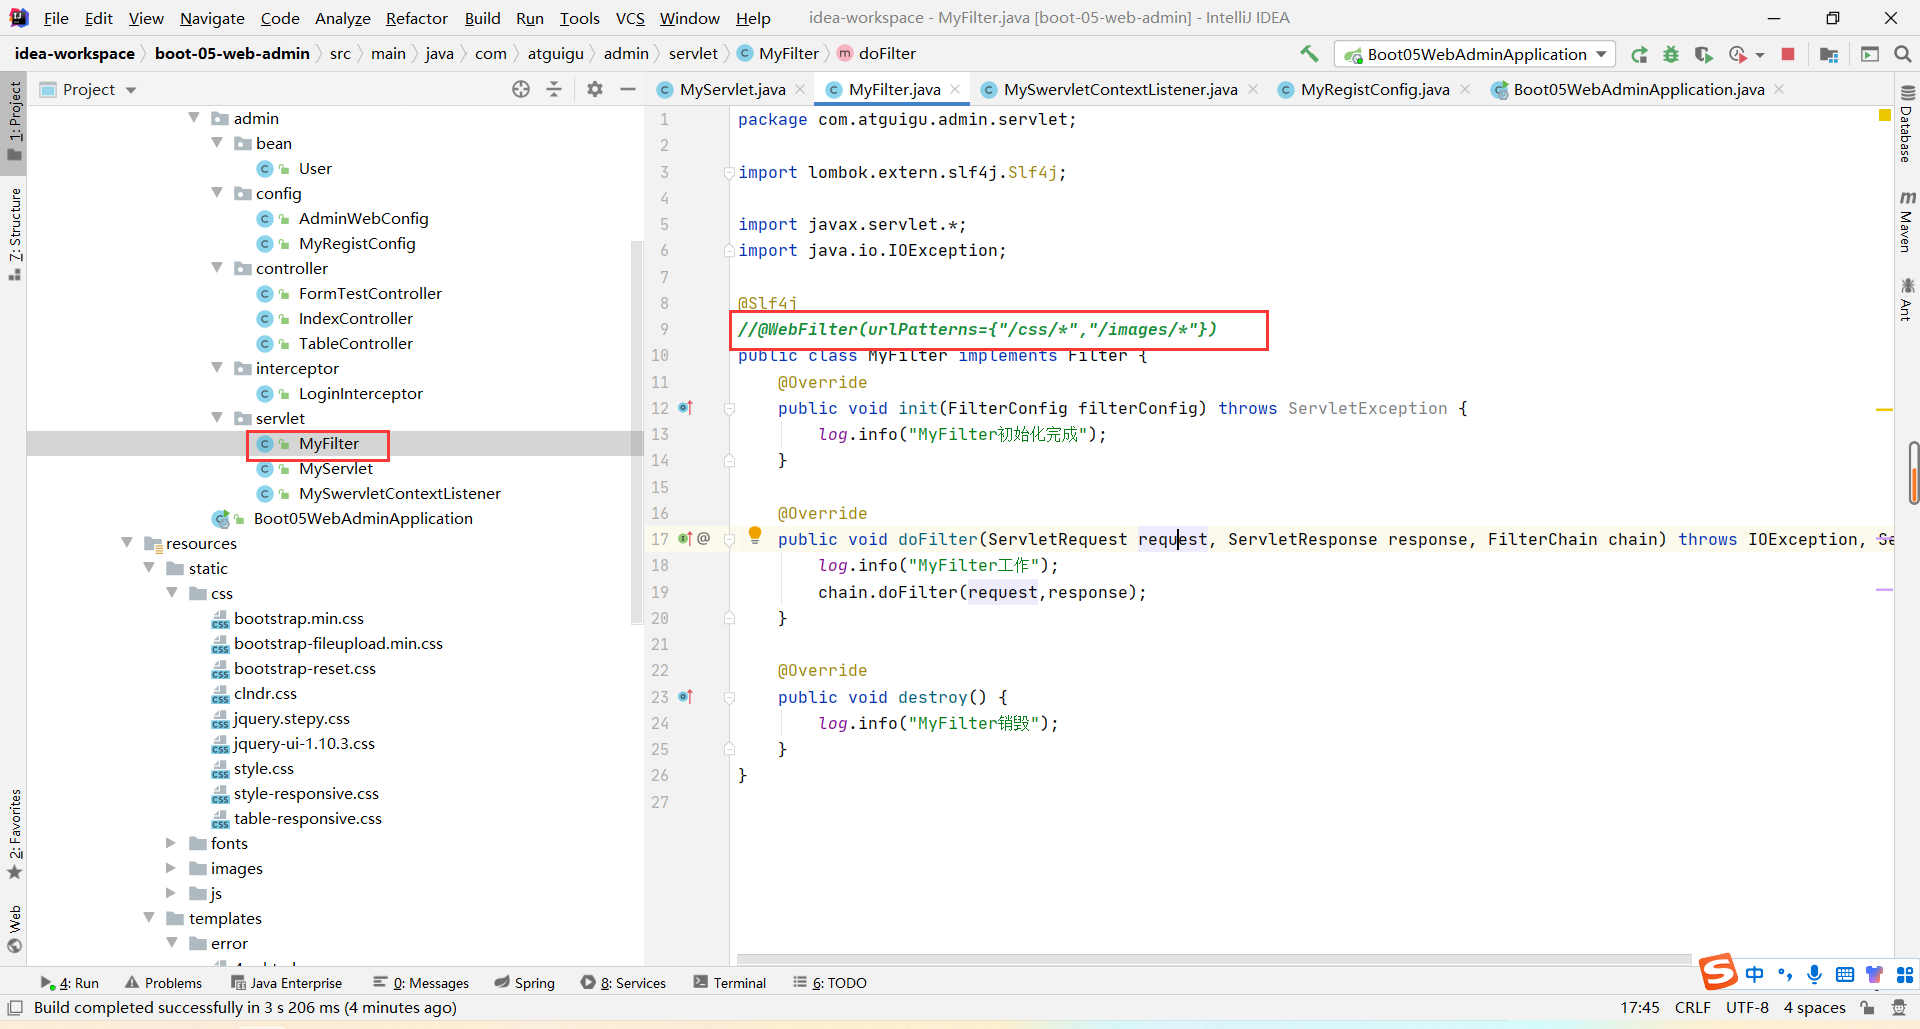This screenshot has width=1920, height=1029.
Task: Open the Favorites tool window on the left edge
Action: [x=15, y=834]
